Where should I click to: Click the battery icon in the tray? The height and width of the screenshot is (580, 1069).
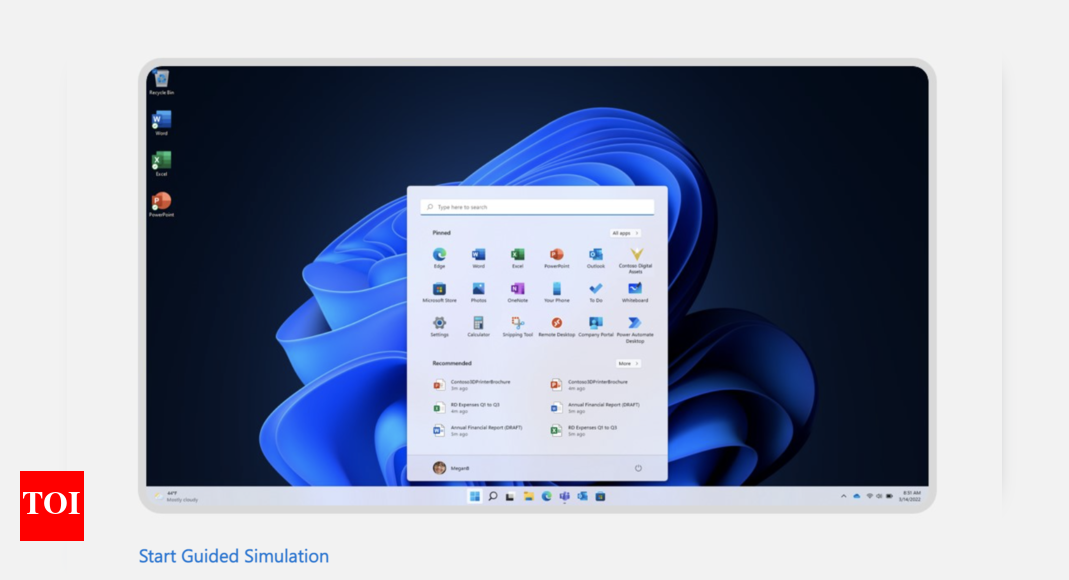tap(889, 496)
